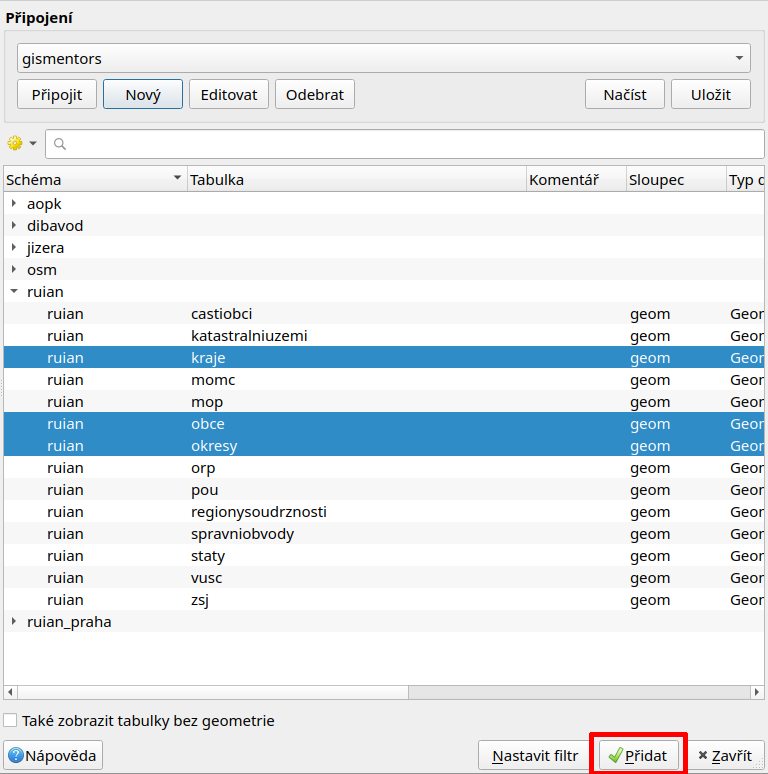Create a new connection with Nový
This screenshot has height=774, width=768.
[143, 94]
